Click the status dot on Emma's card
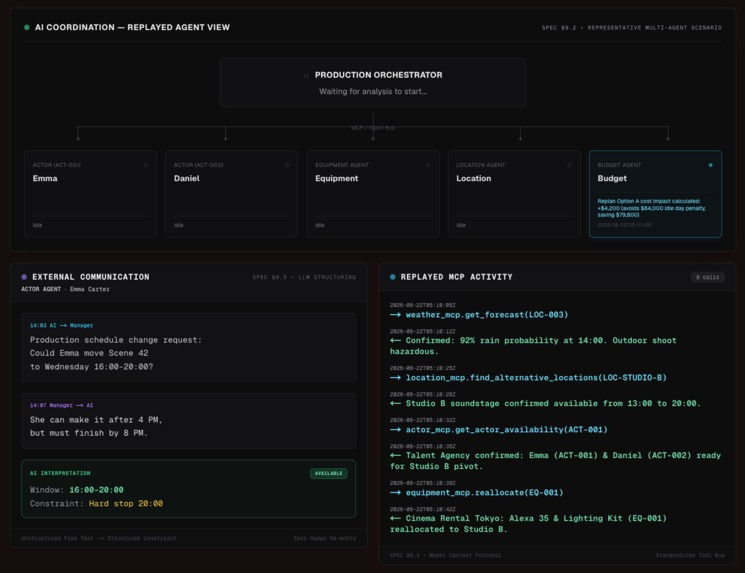Screen dimensions: 745x573 (145, 165)
